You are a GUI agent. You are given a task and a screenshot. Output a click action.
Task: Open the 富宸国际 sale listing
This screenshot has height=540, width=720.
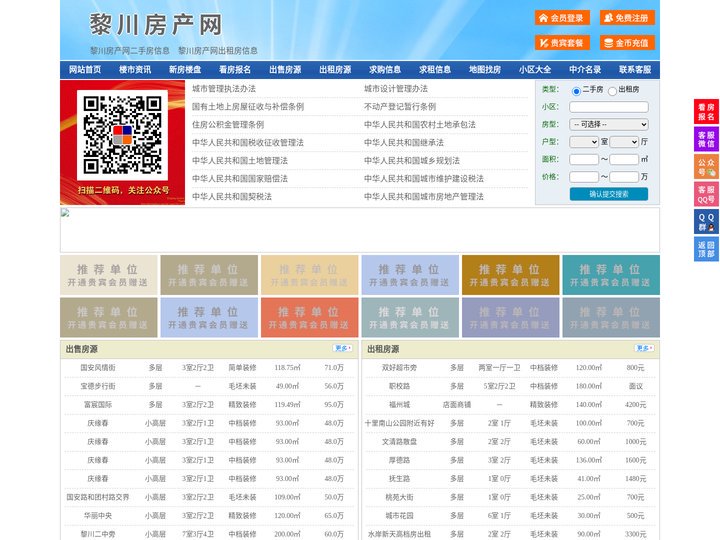pos(98,405)
